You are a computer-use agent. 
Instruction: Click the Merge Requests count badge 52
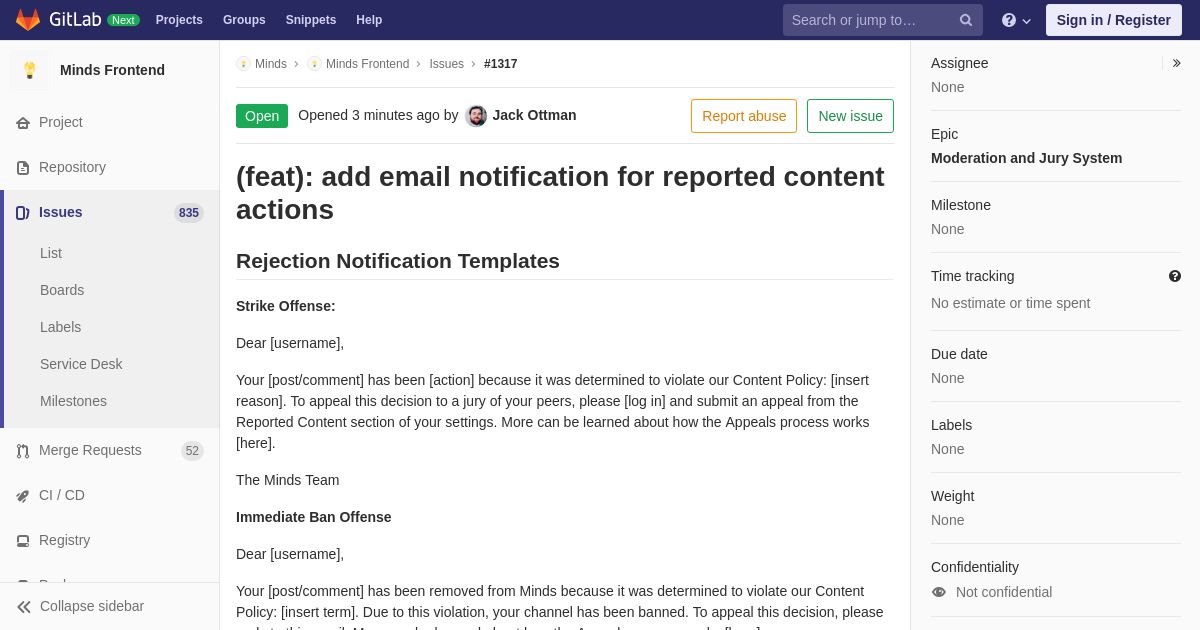[192, 451]
